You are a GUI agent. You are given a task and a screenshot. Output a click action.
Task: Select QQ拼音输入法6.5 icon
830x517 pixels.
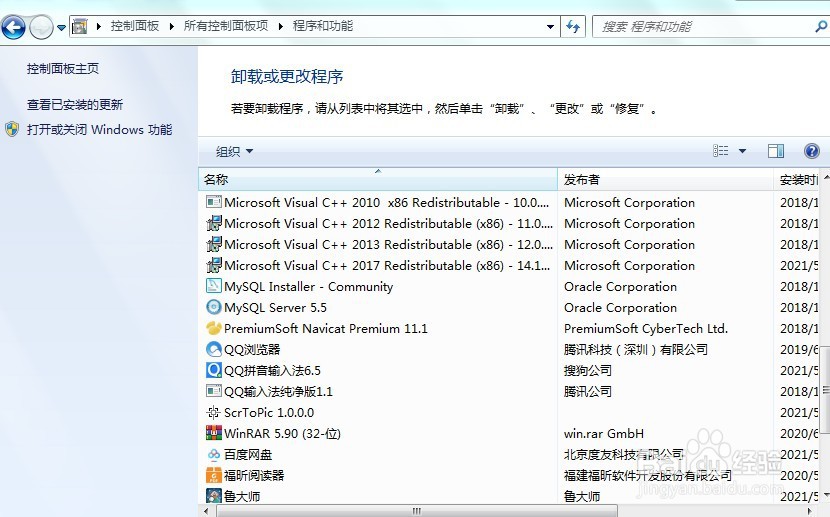click(213, 370)
